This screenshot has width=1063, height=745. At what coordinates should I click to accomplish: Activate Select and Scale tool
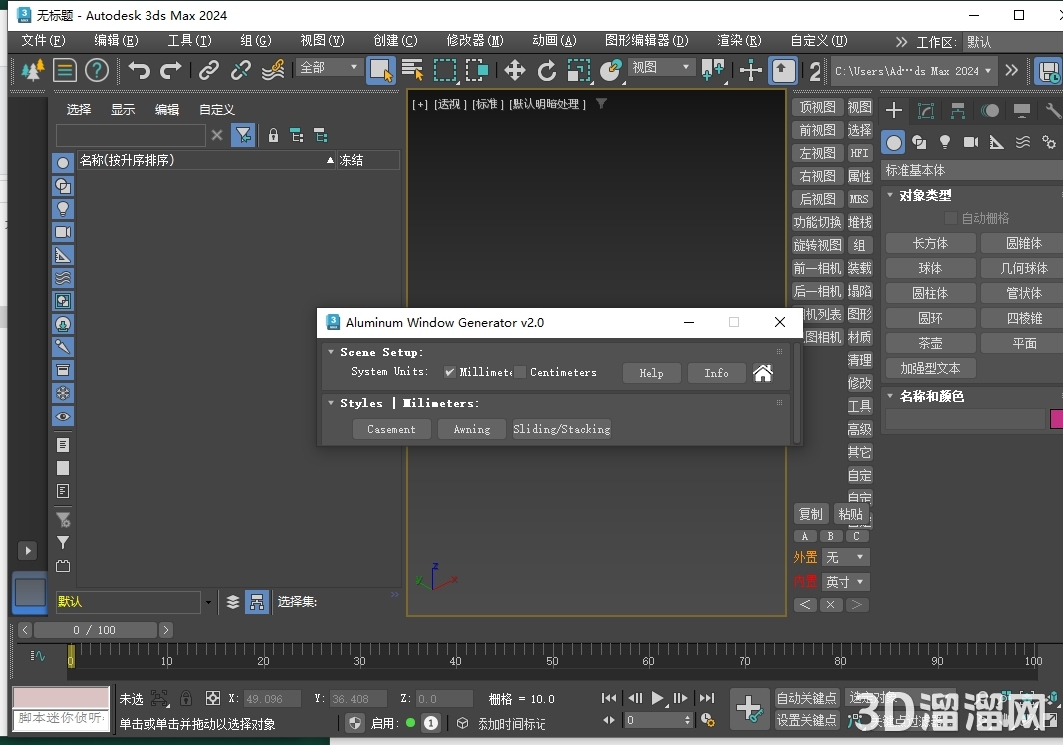(x=578, y=70)
